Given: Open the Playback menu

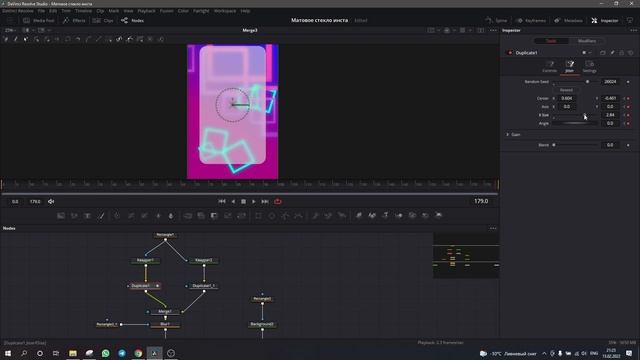Looking at the screenshot, I should 146,11.
